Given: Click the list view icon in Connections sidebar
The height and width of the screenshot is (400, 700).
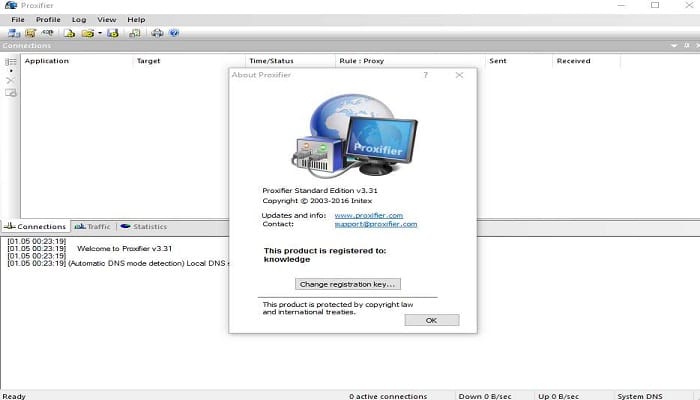Looking at the screenshot, I should click(10, 62).
